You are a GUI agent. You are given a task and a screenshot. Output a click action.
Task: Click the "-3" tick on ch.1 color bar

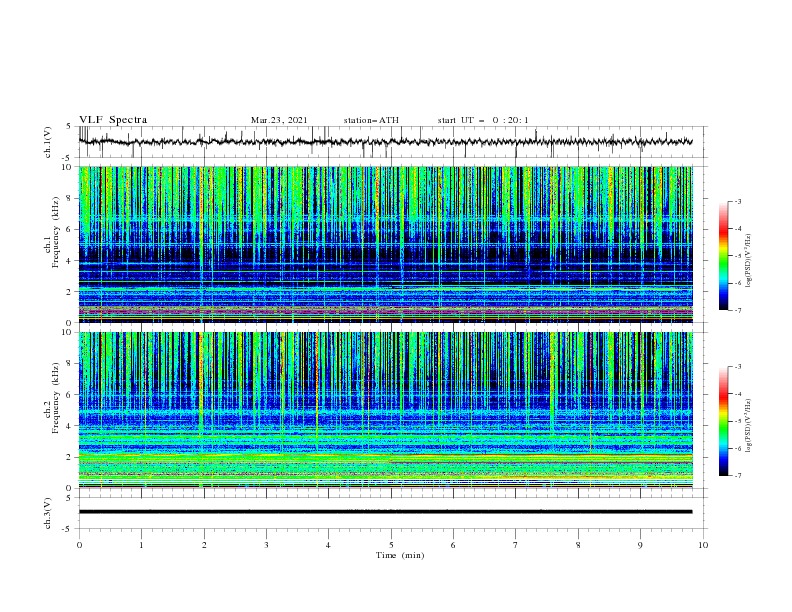click(738, 201)
